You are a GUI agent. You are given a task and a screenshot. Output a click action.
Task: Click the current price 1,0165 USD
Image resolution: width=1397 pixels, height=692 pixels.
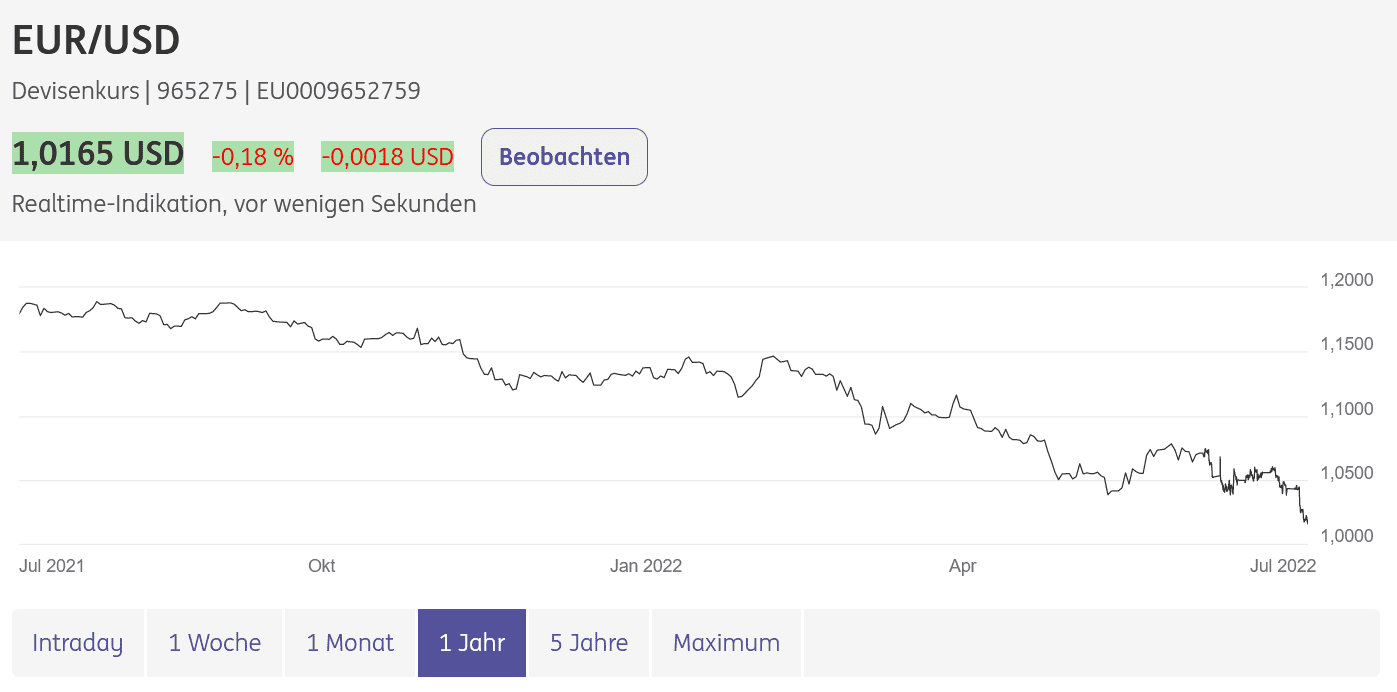[x=98, y=154]
